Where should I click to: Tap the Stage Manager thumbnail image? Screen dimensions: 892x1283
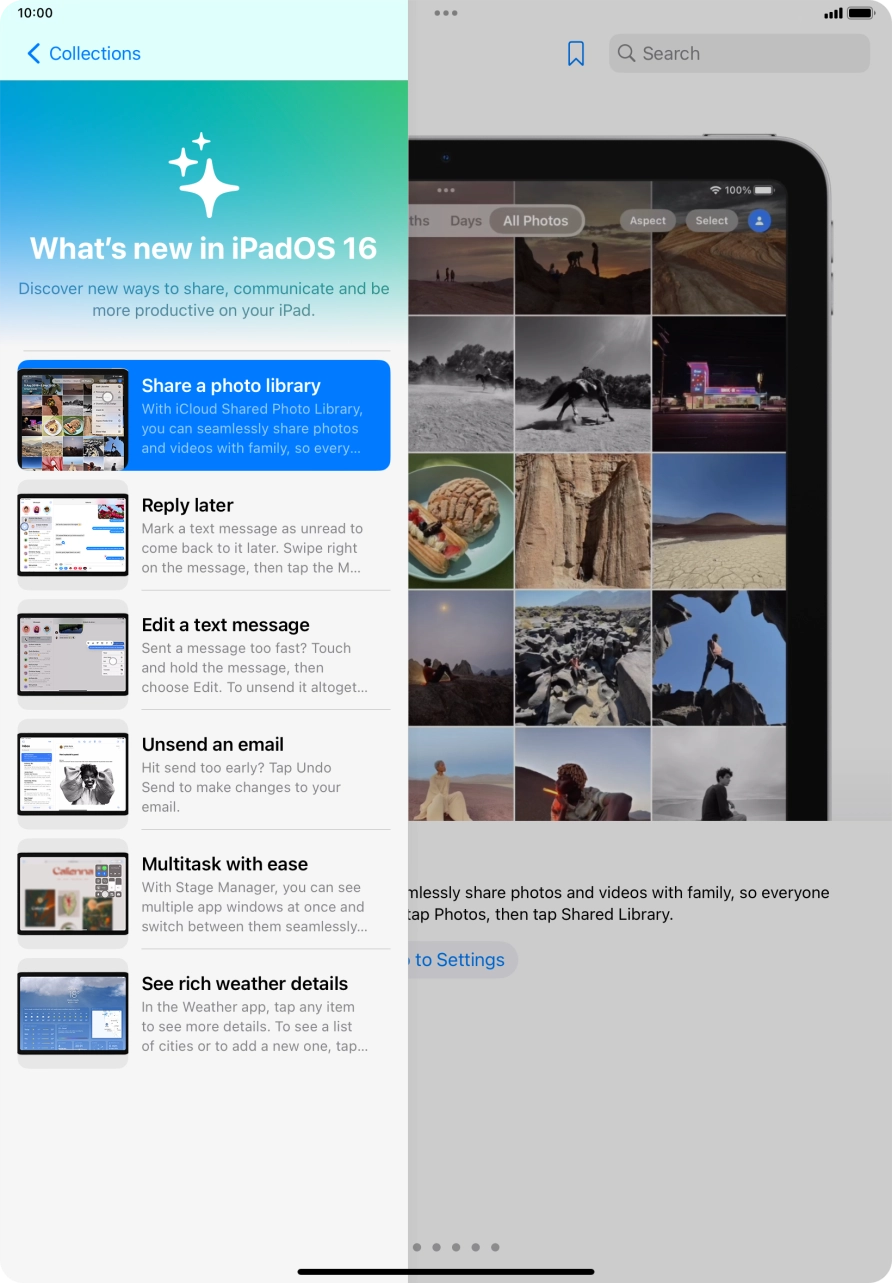point(73,894)
